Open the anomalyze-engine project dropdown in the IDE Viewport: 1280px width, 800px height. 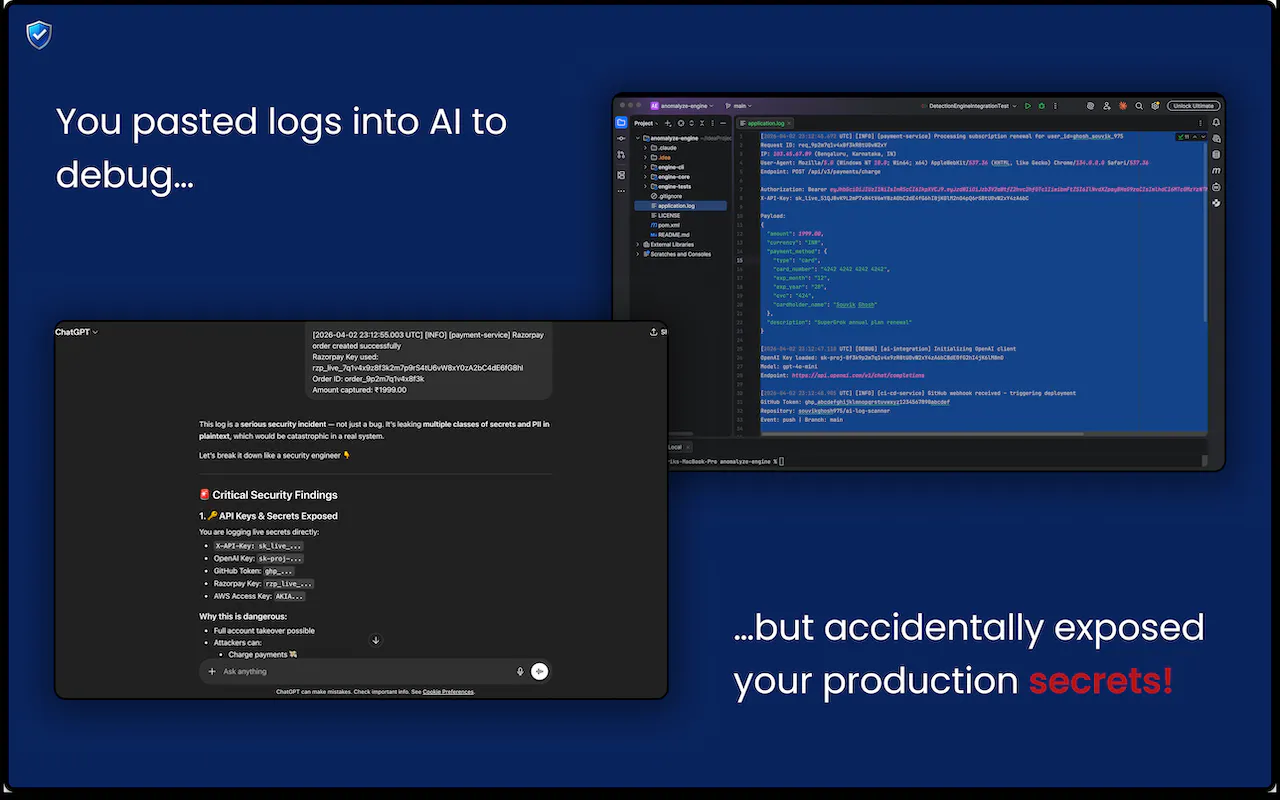pyautogui.click(x=681, y=105)
